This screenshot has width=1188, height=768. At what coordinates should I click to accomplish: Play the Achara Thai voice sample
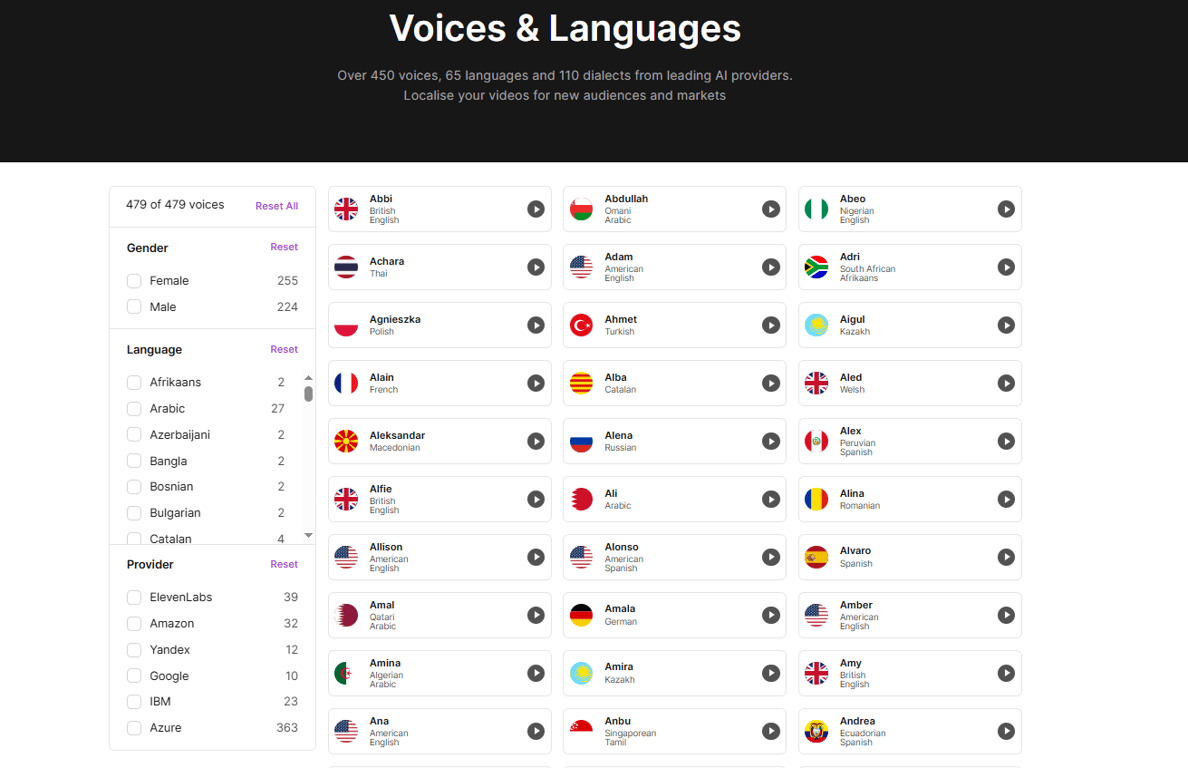pos(536,267)
